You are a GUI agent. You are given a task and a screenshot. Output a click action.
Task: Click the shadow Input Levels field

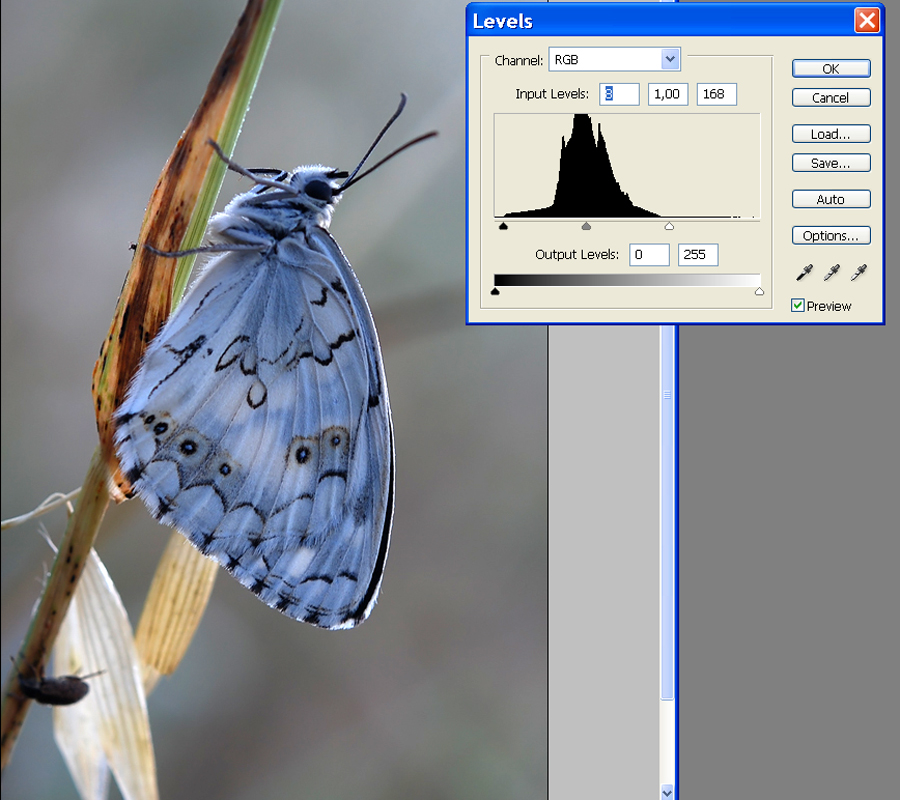pyautogui.click(x=619, y=94)
